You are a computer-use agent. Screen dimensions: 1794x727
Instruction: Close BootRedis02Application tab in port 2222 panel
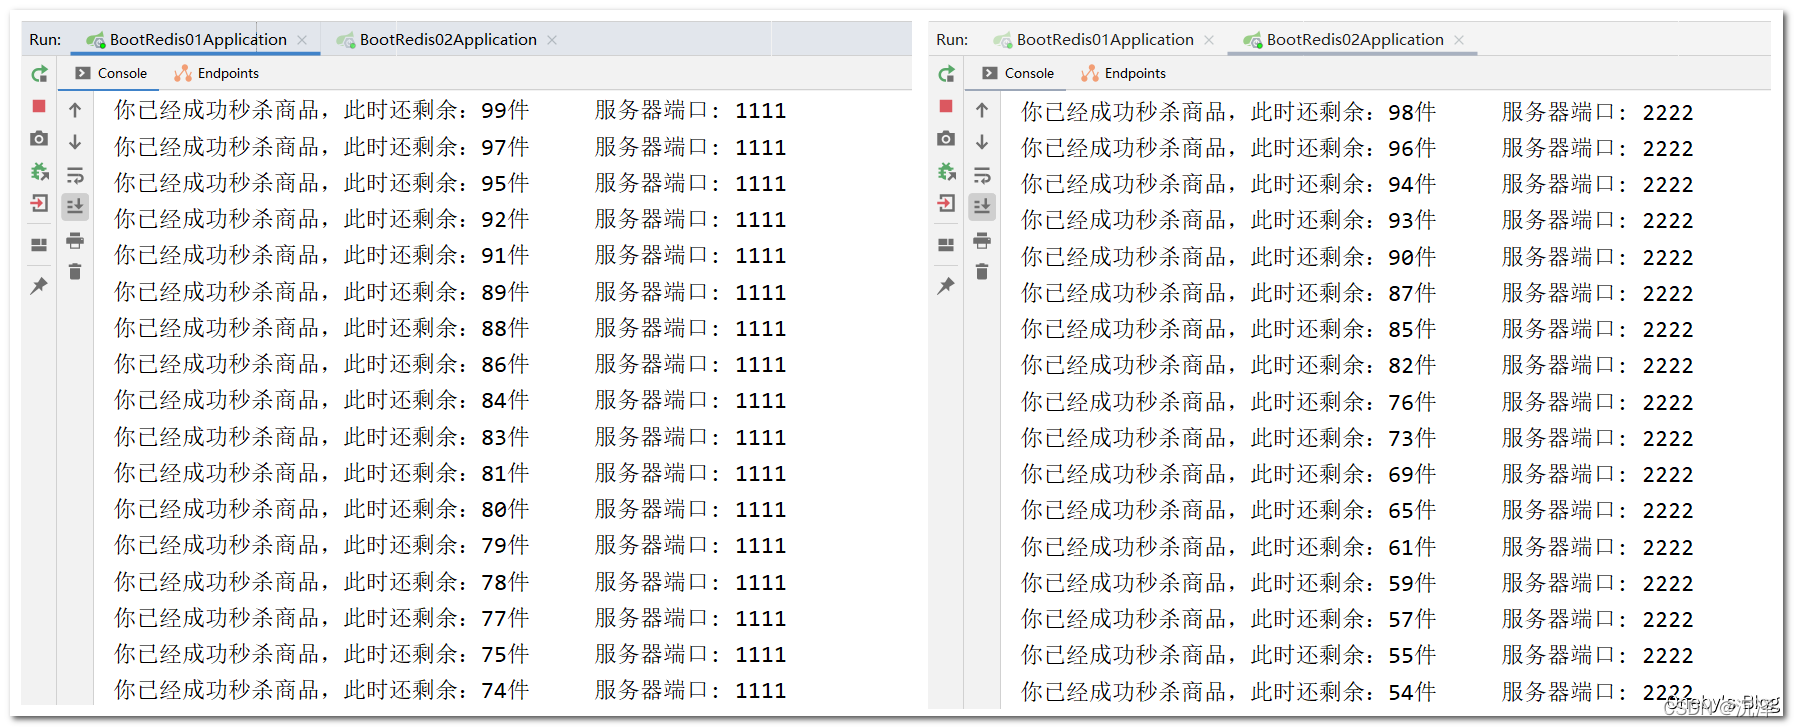[x=1459, y=40]
